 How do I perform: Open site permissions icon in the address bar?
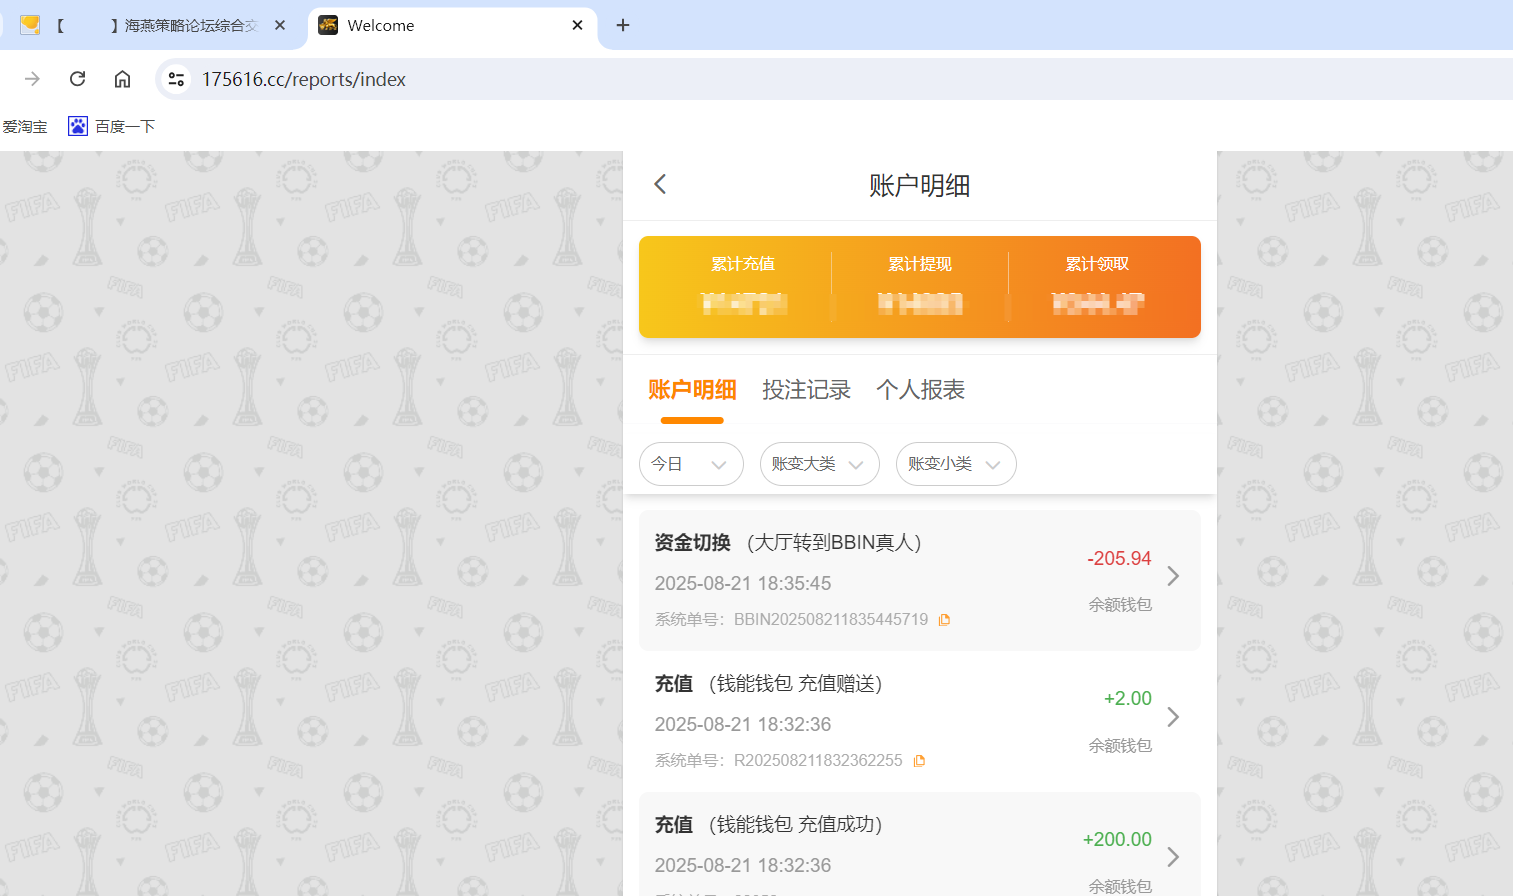[x=175, y=78]
